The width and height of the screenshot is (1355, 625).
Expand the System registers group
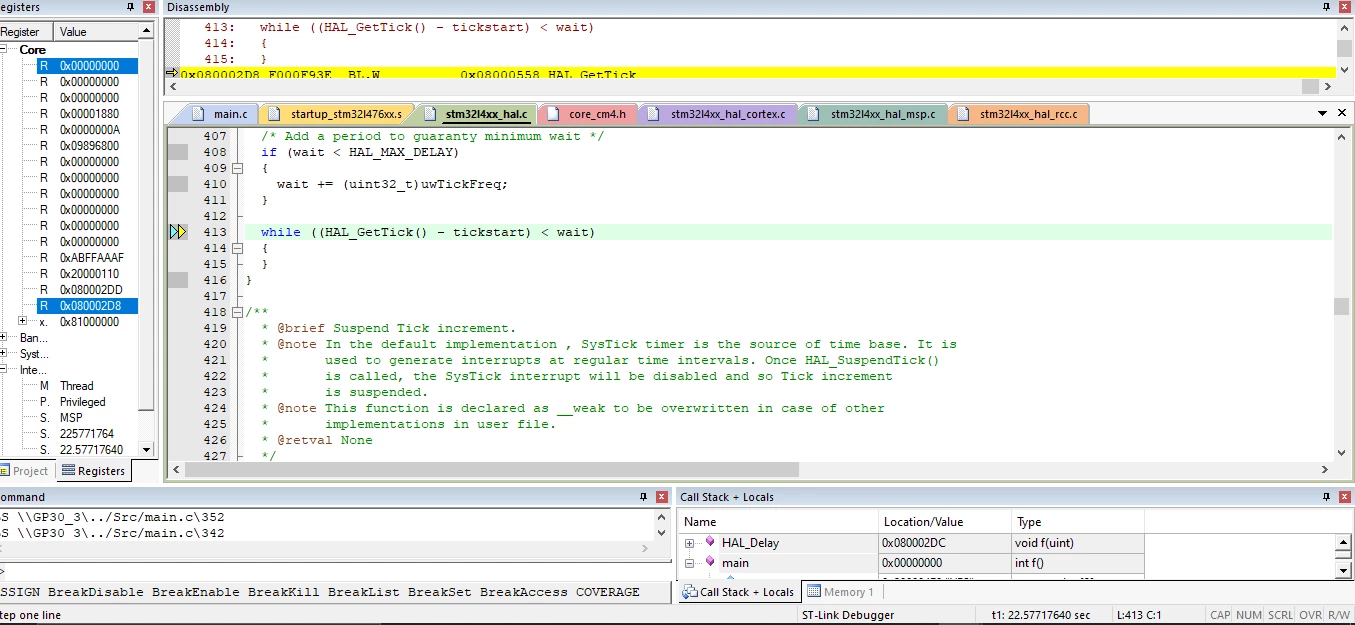click(x=5, y=354)
